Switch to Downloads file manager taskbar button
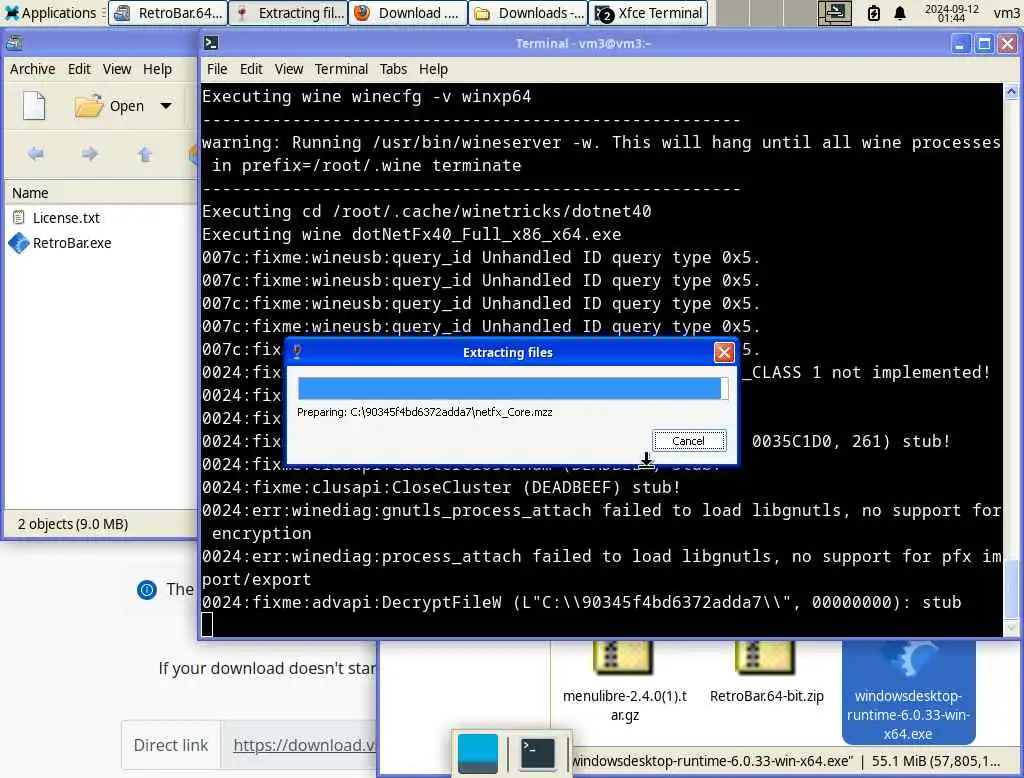The image size is (1024, 778). [528, 13]
